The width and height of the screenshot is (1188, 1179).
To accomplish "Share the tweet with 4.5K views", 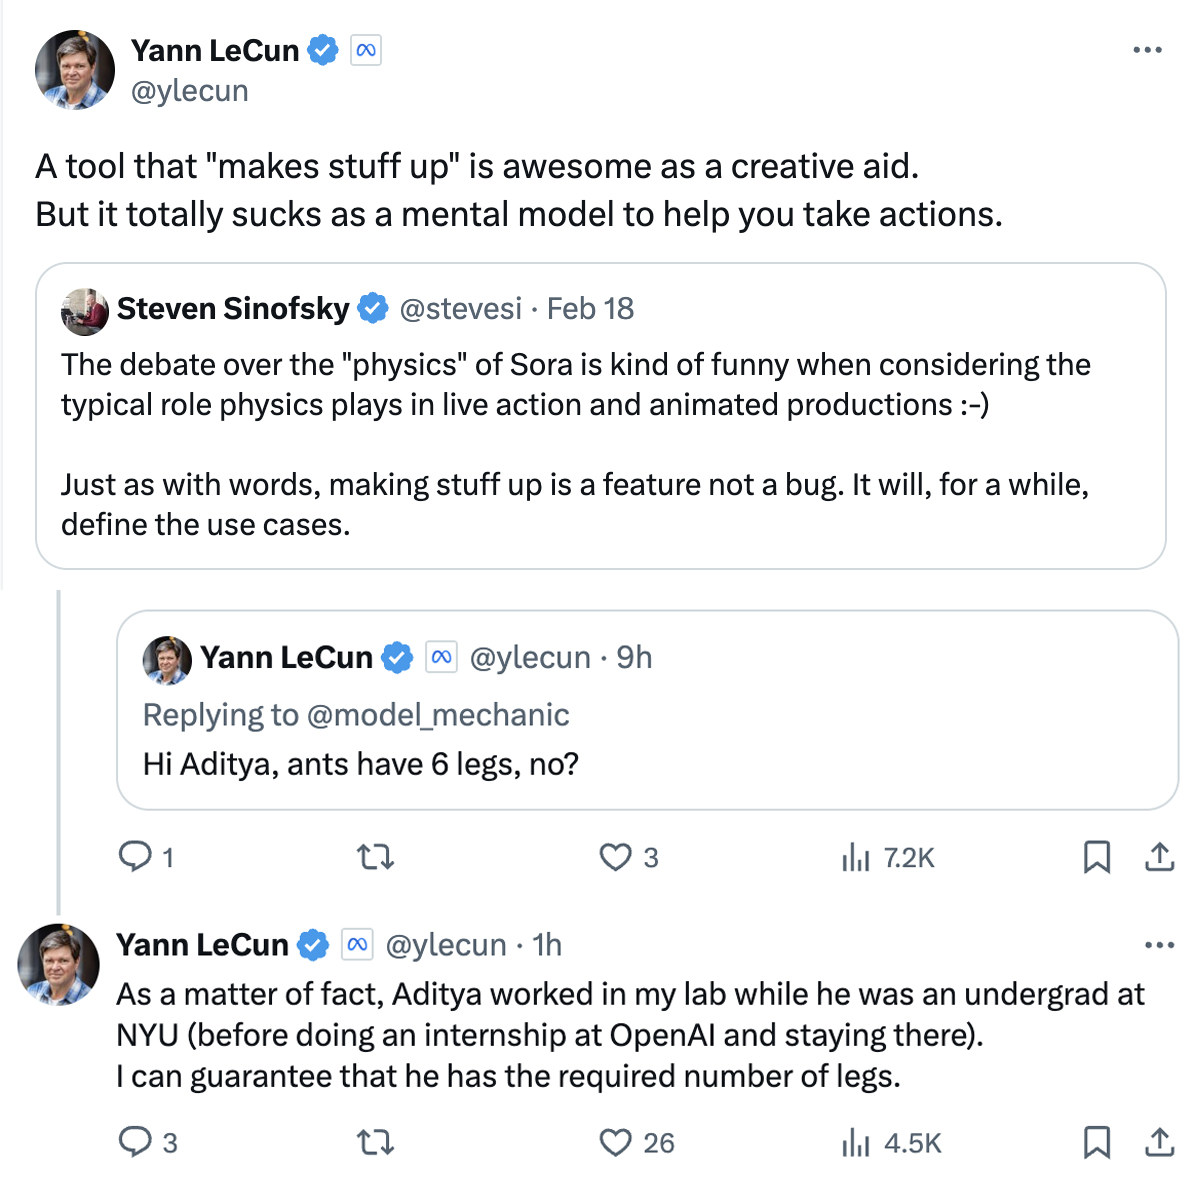I will (x=1159, y=1142).
